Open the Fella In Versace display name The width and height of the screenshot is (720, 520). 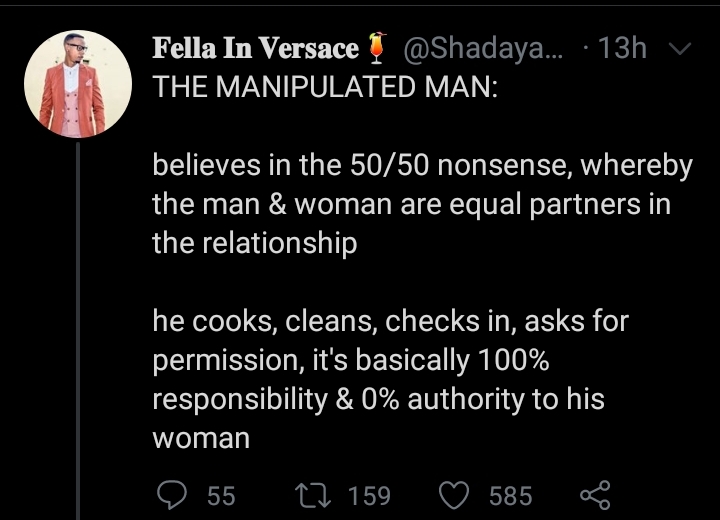[x=255, y=48]
